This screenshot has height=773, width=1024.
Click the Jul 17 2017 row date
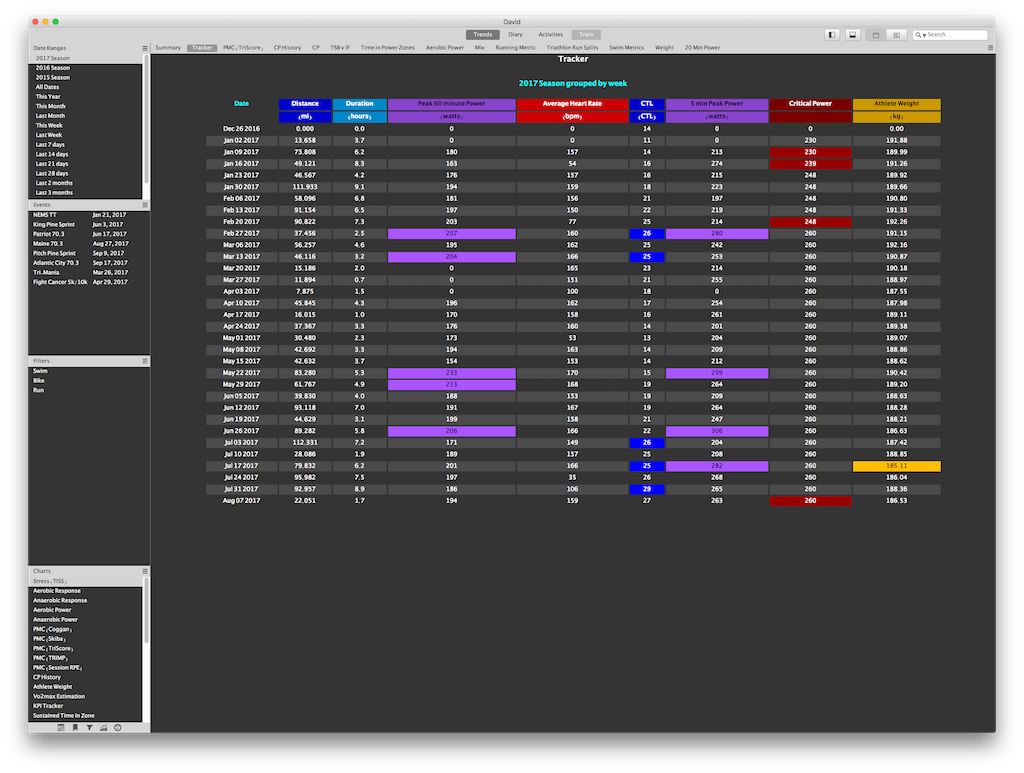tap(241, 466)
